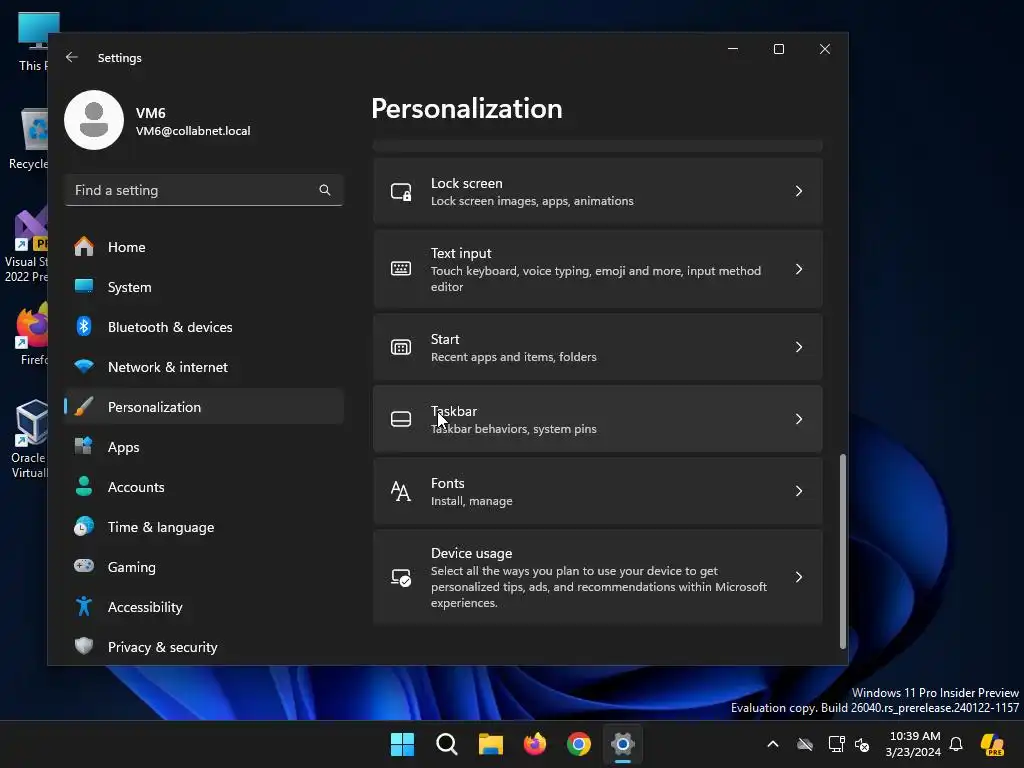Click the Fonts AA icon
Screen dimensions: 1024x768
pyautogui.click(x=401, y=491)
